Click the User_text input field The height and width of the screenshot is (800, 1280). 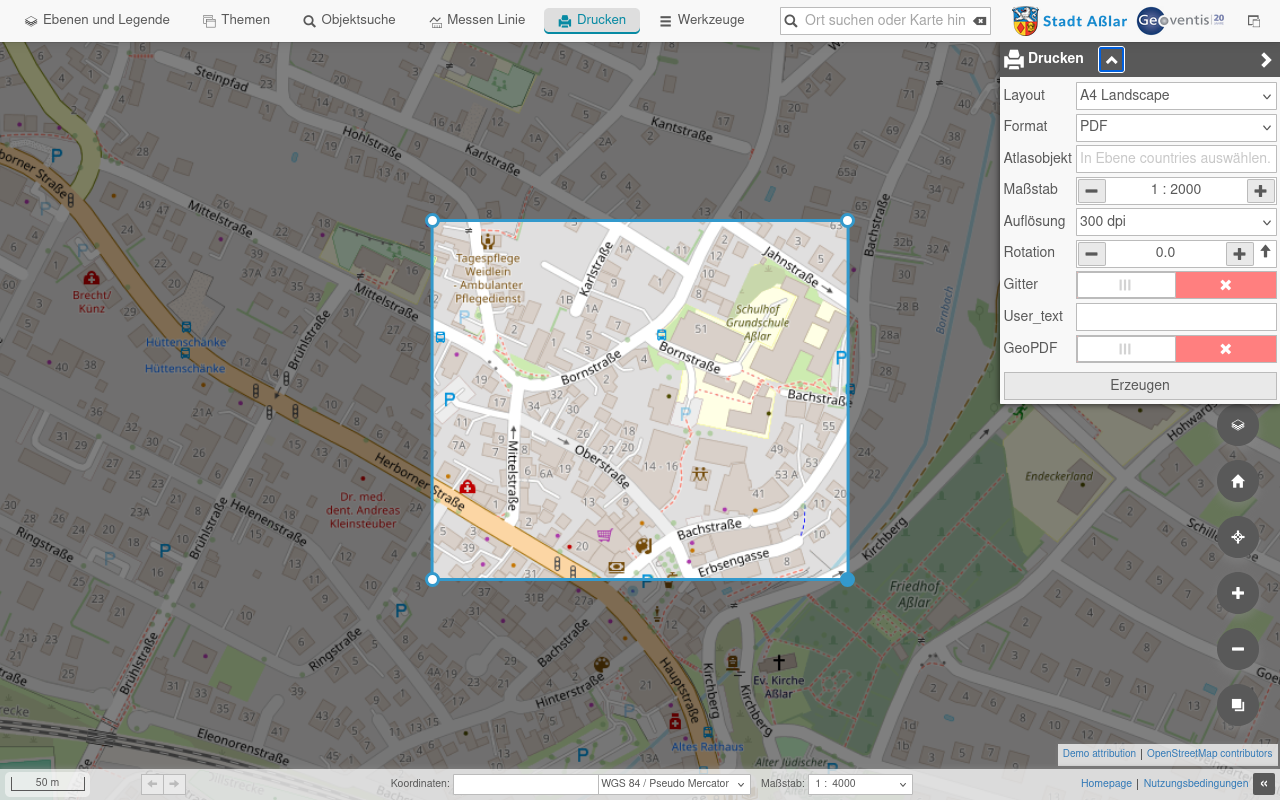click(1176, 316)
